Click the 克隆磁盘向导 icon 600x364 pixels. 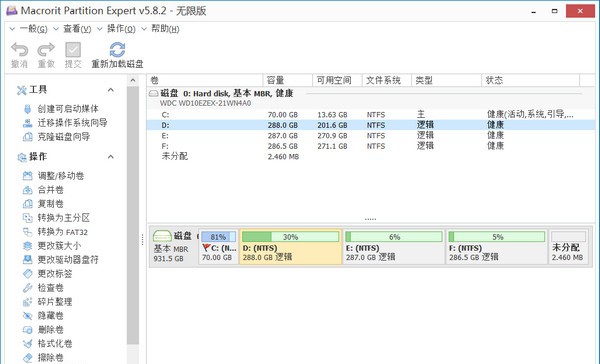(x=28, y=137)
